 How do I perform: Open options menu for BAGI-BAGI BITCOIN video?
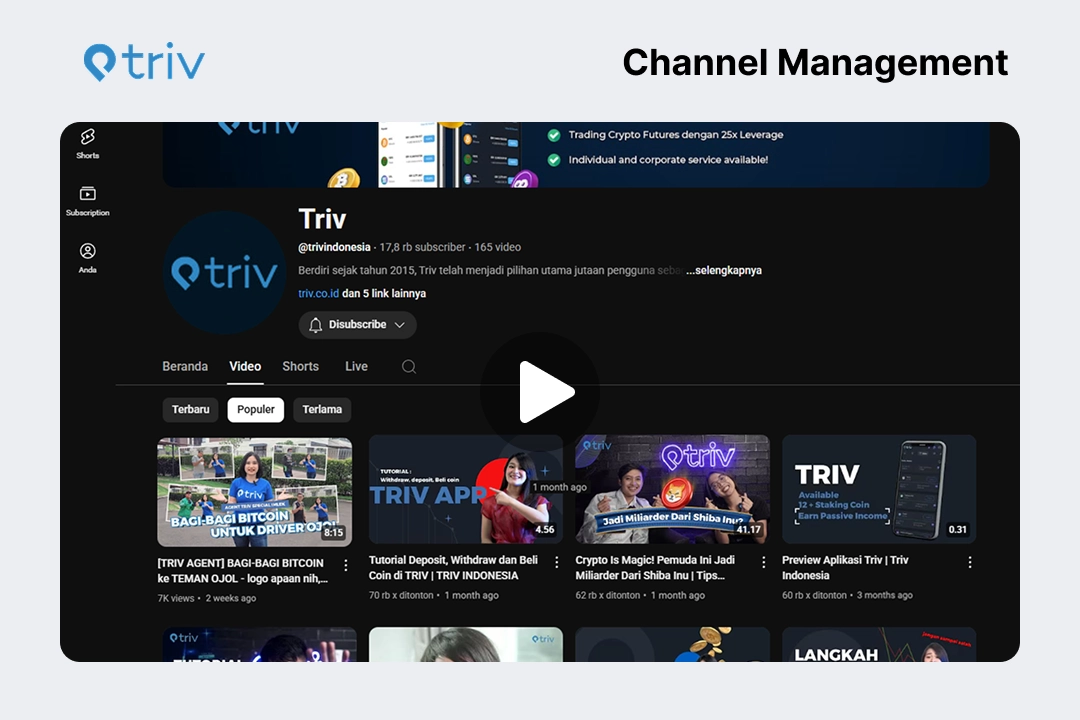(x=346, y=565)
